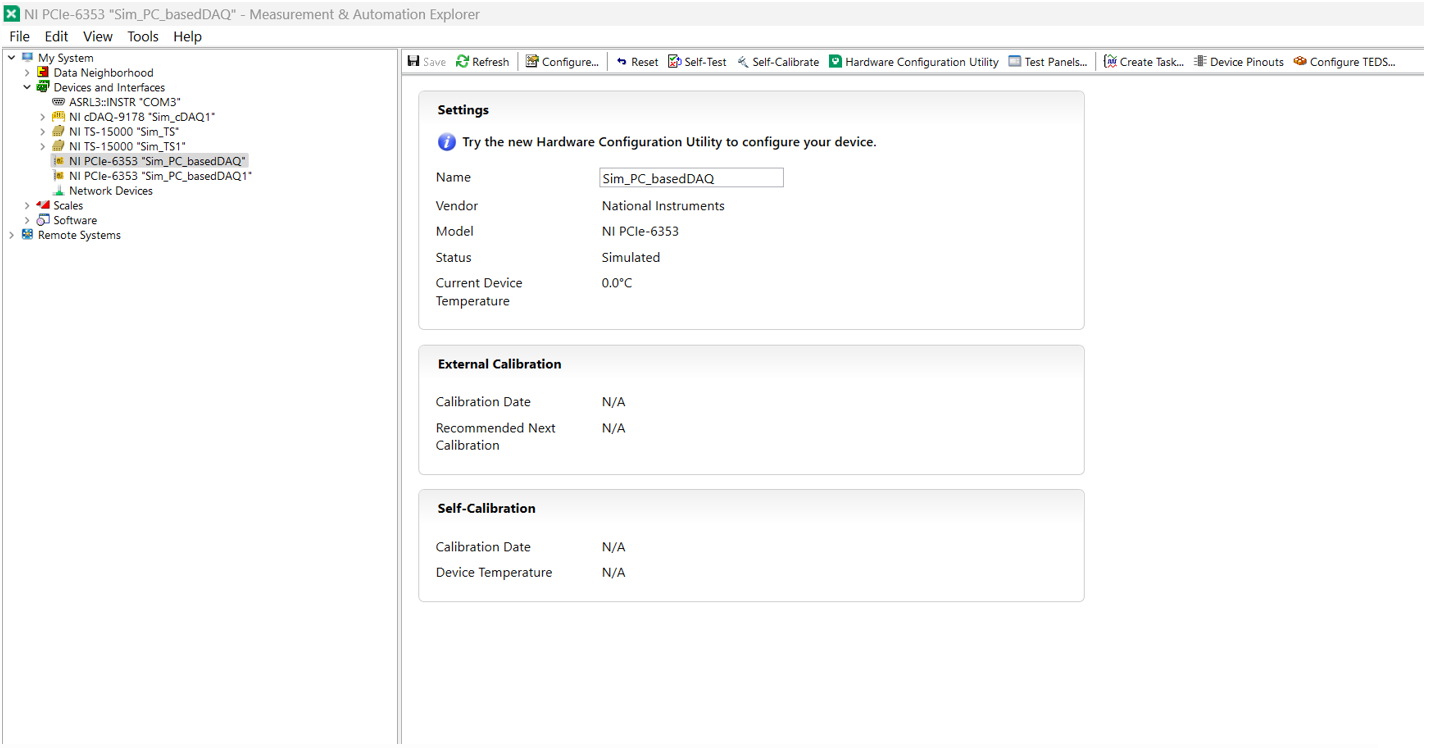1429x748 pixels.
Task: Expand the NI cDAQ-9178 "Sim_cDAQ1" node
Action: pos(43,117)
